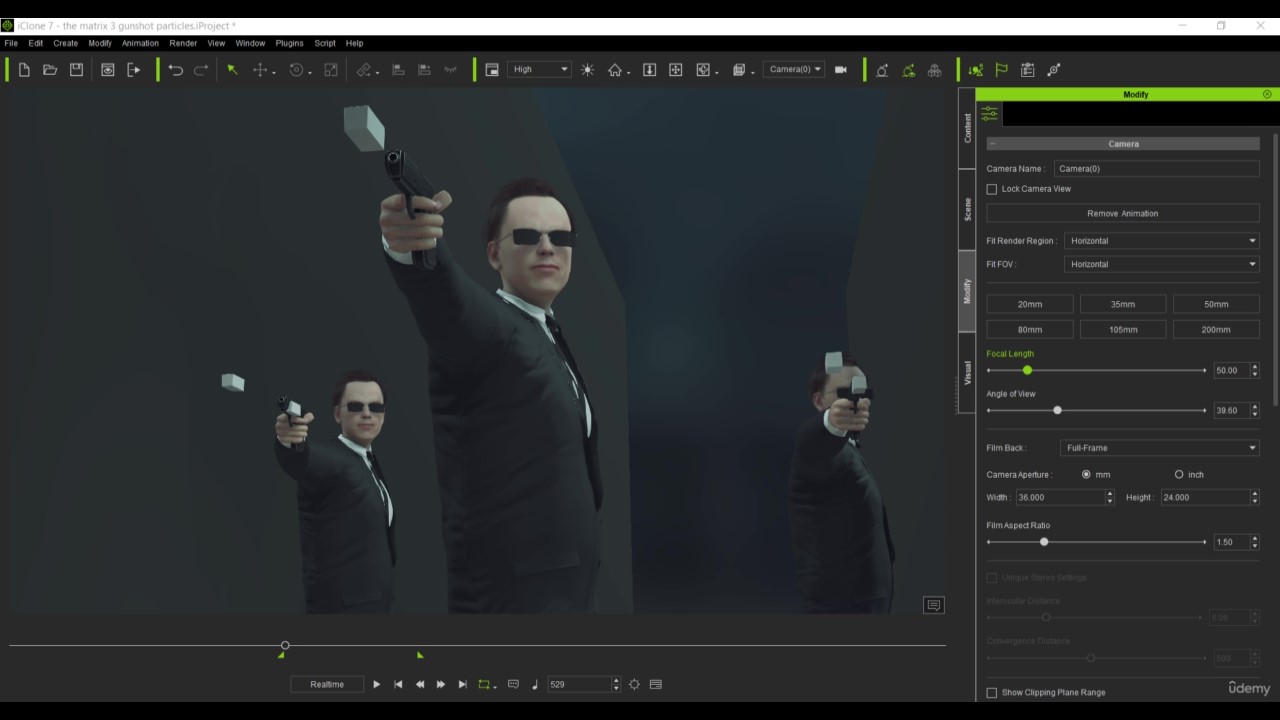Set lens to 35mm preset
This screenshot has width=1280, height=720.
coord(1122,304)
